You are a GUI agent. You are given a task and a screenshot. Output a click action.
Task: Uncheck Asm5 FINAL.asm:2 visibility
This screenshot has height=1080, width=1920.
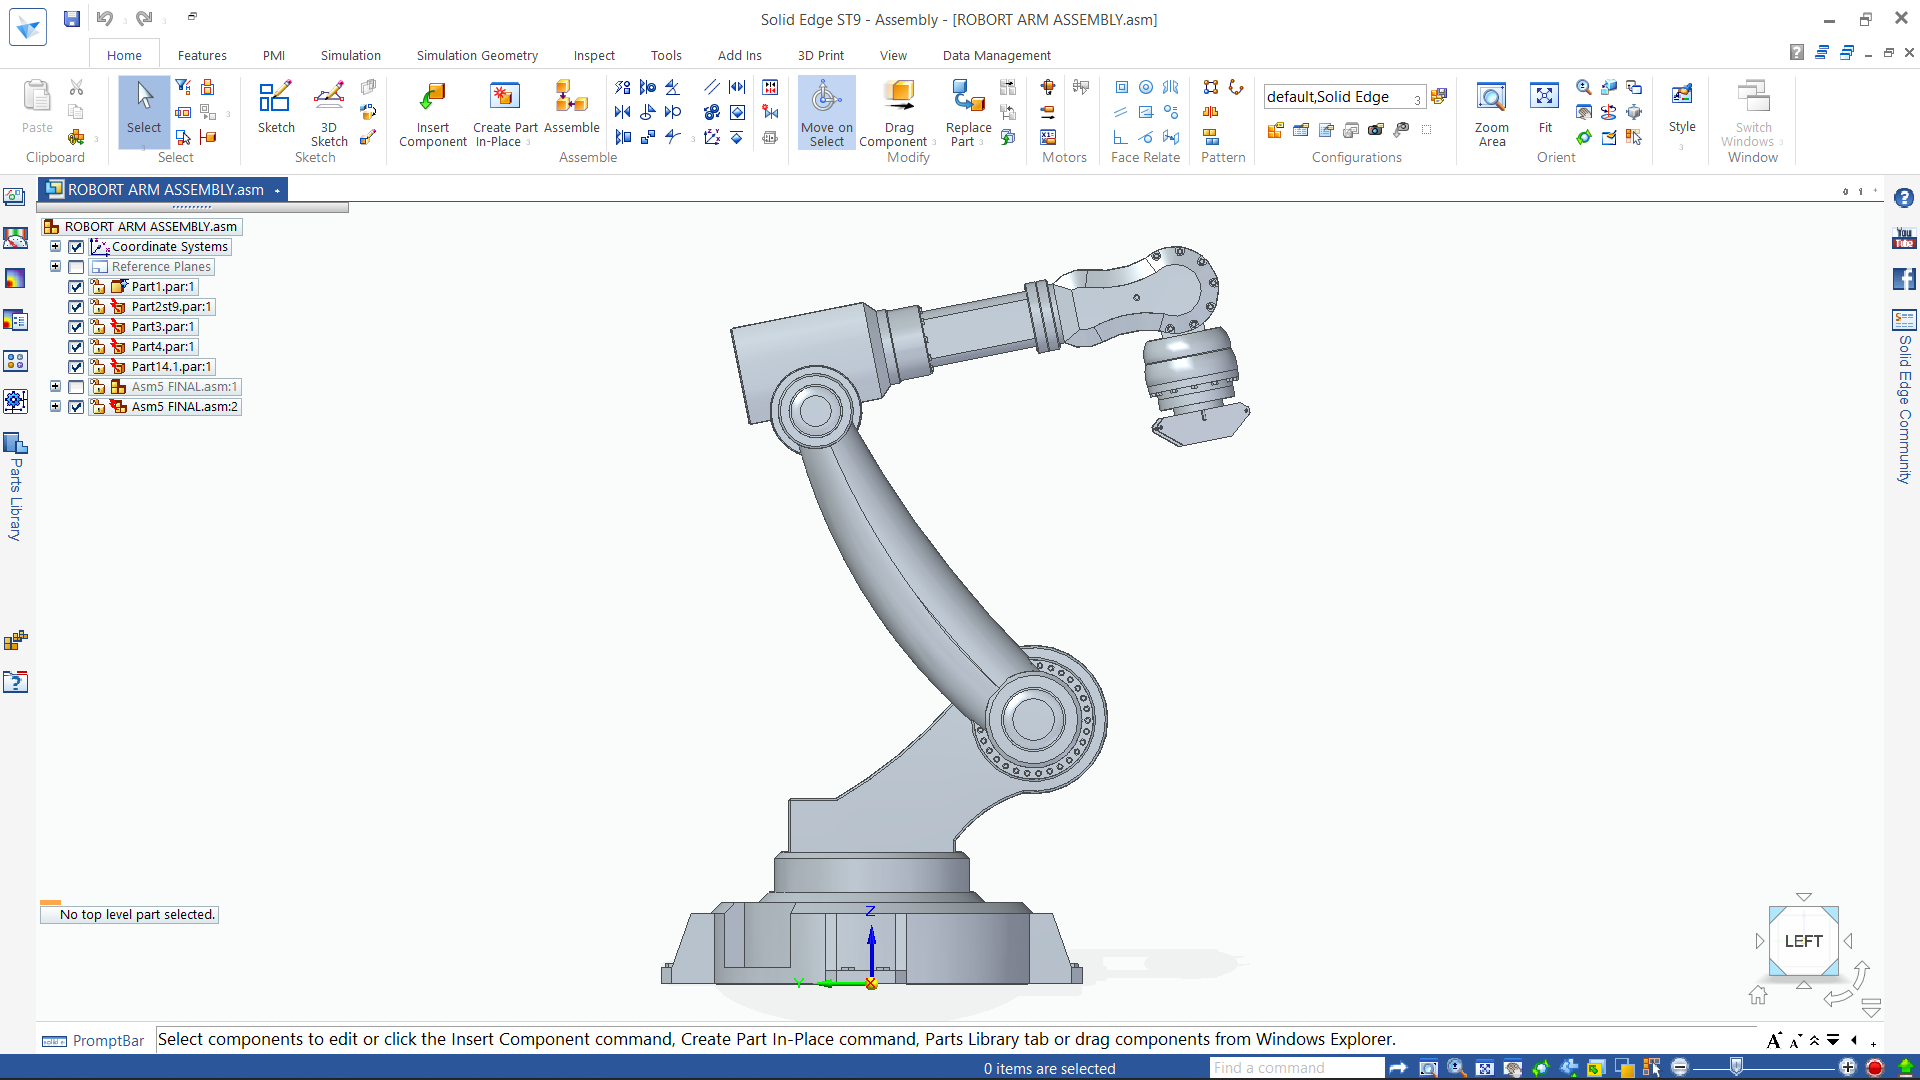76,407
